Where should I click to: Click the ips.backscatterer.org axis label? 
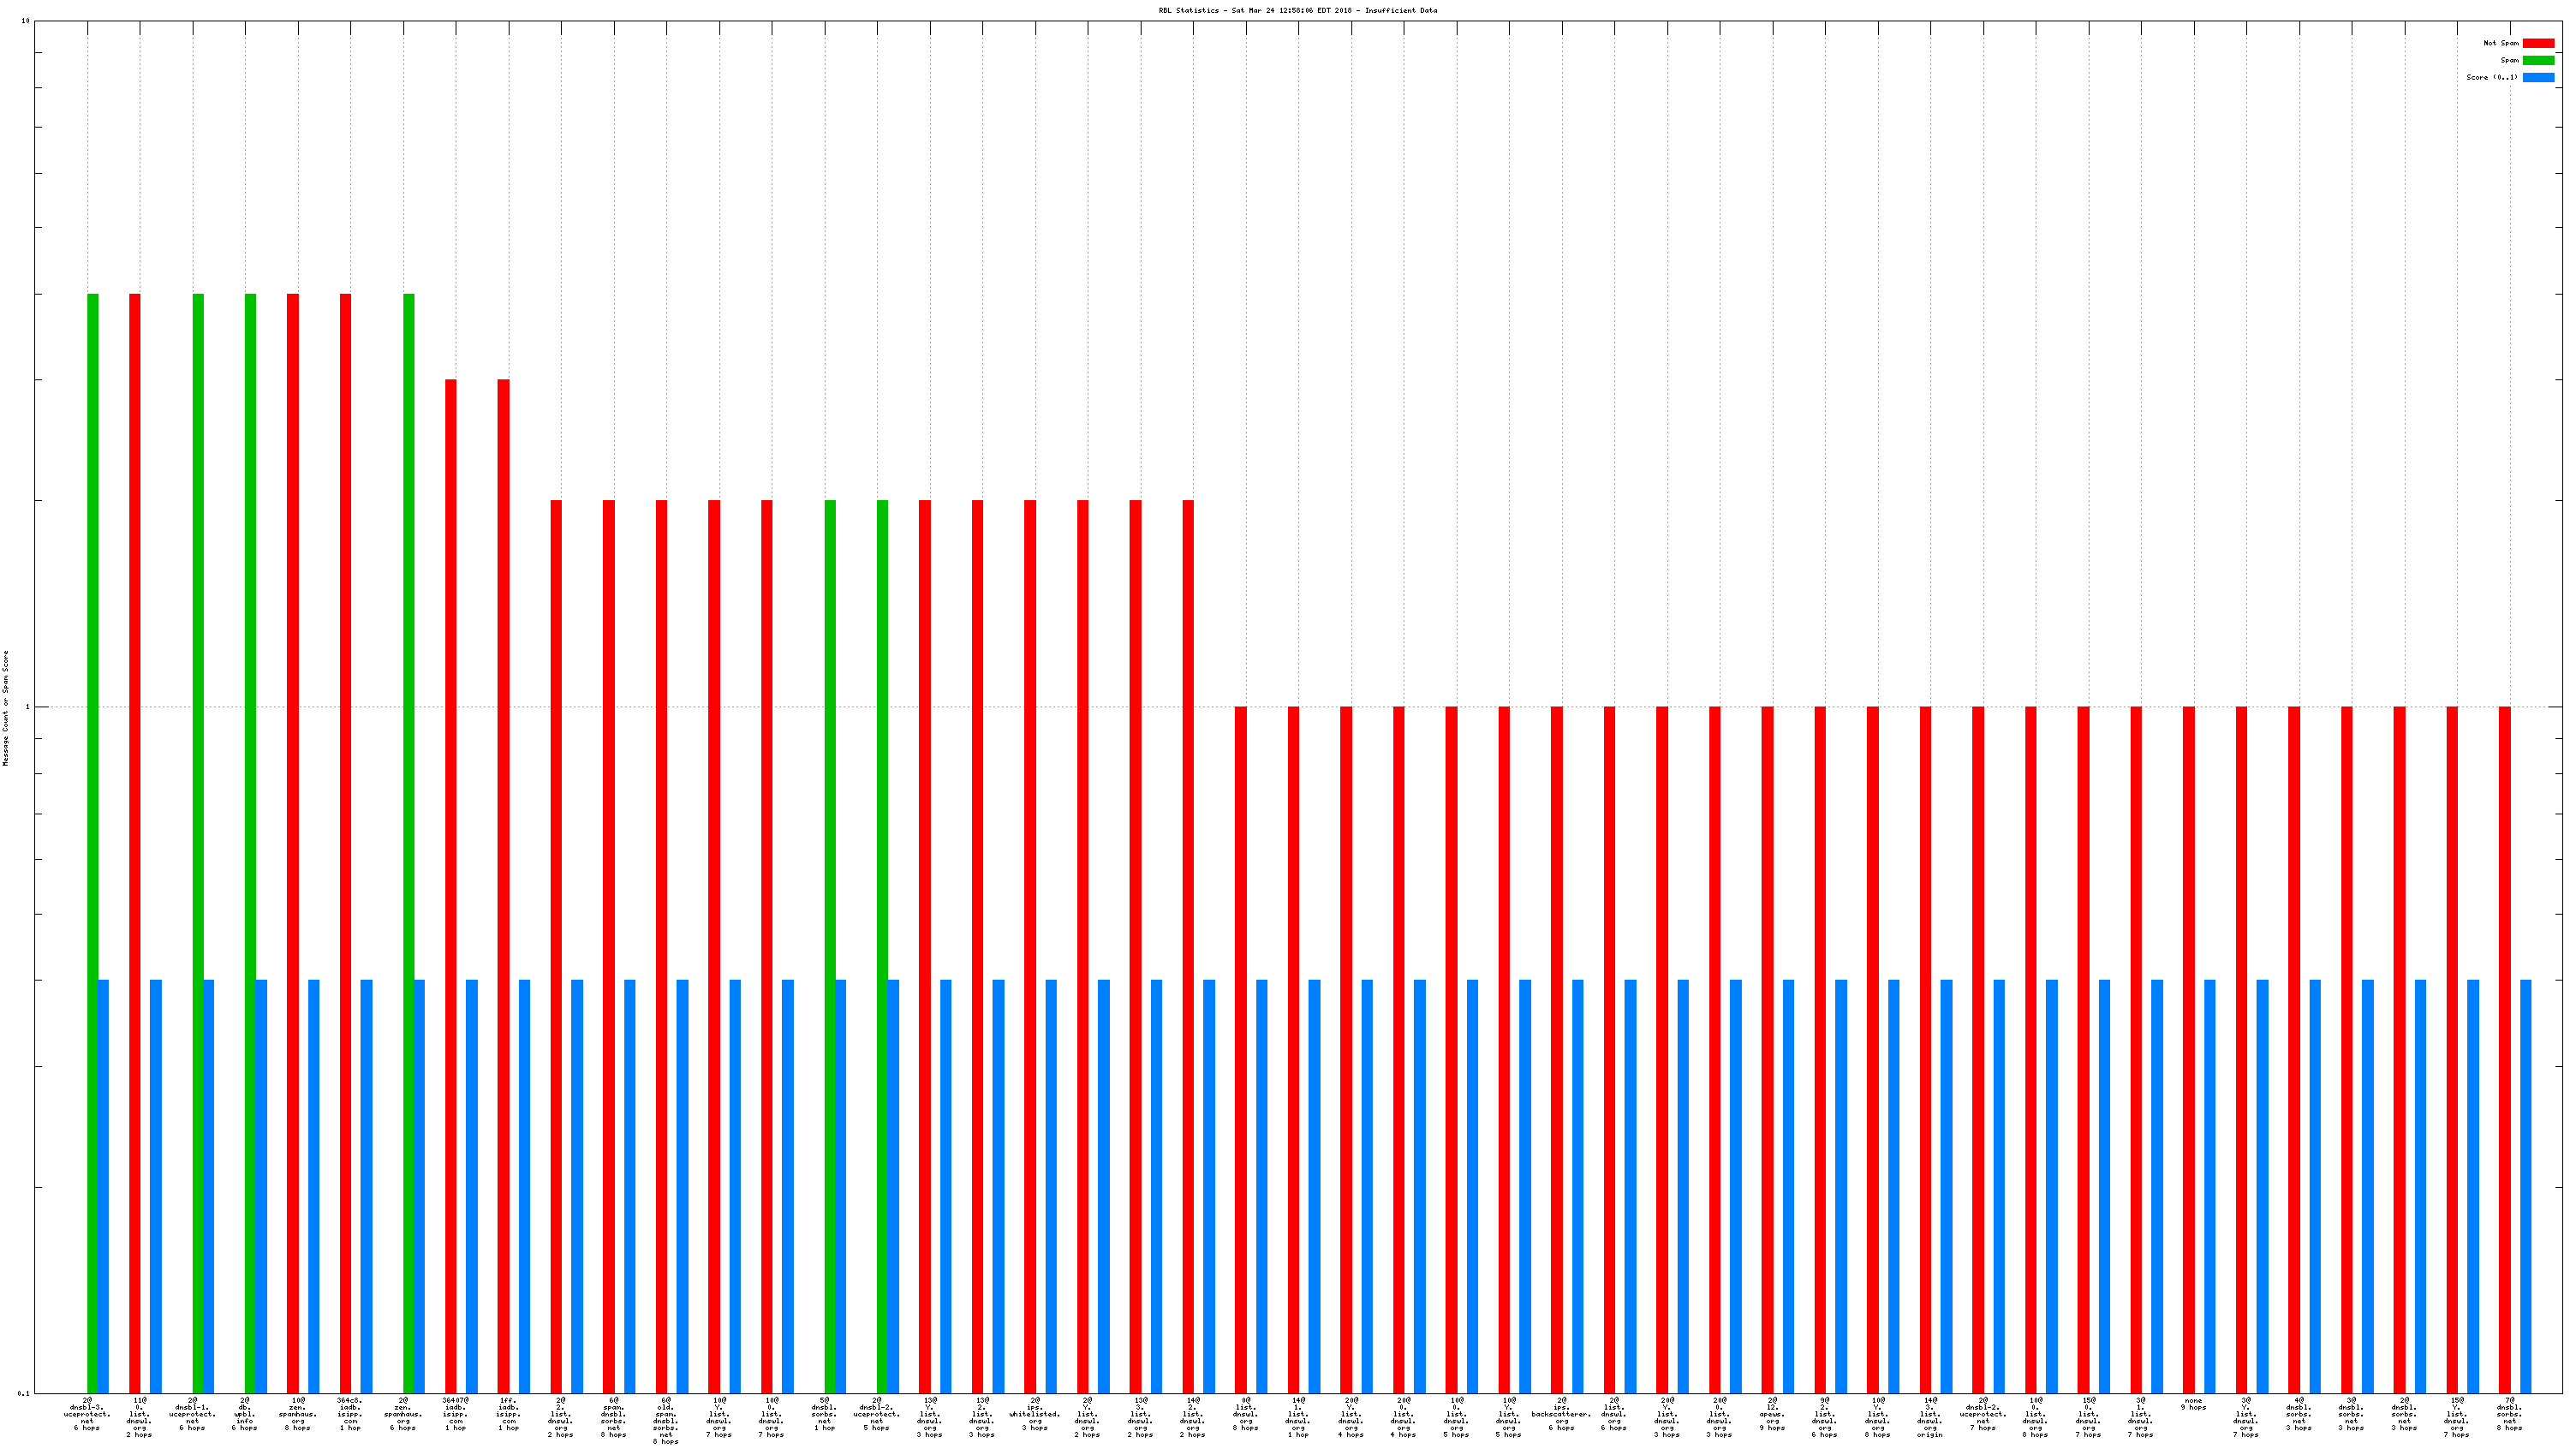coord(1561,1414)
